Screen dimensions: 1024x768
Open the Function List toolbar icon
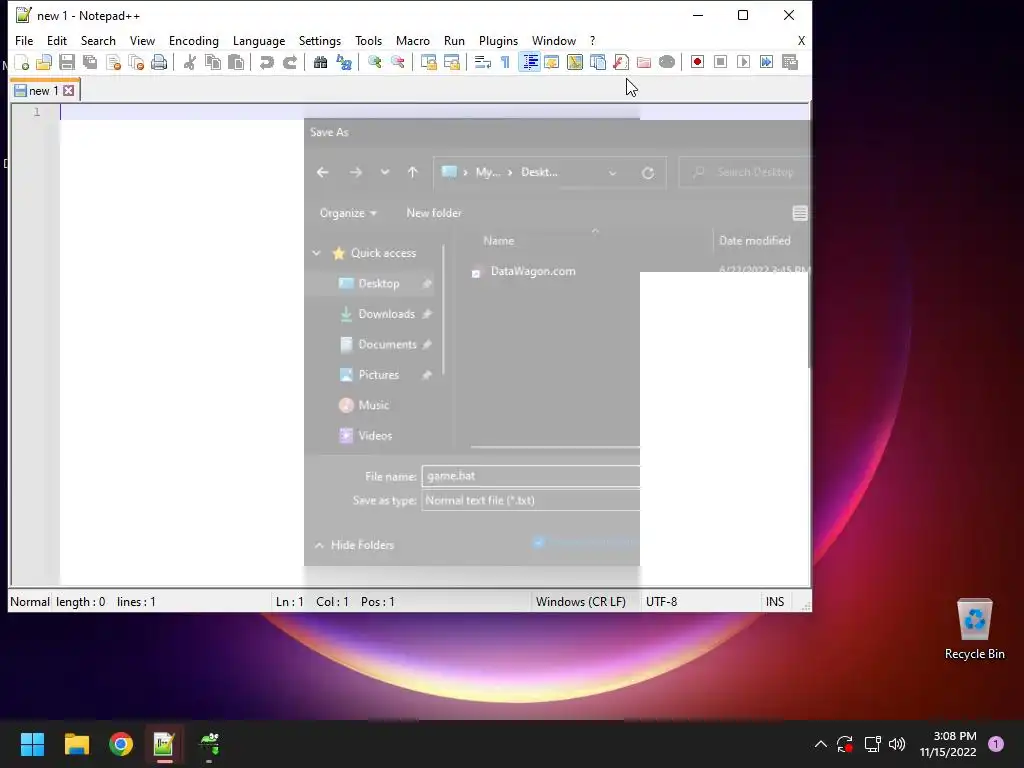620,62
